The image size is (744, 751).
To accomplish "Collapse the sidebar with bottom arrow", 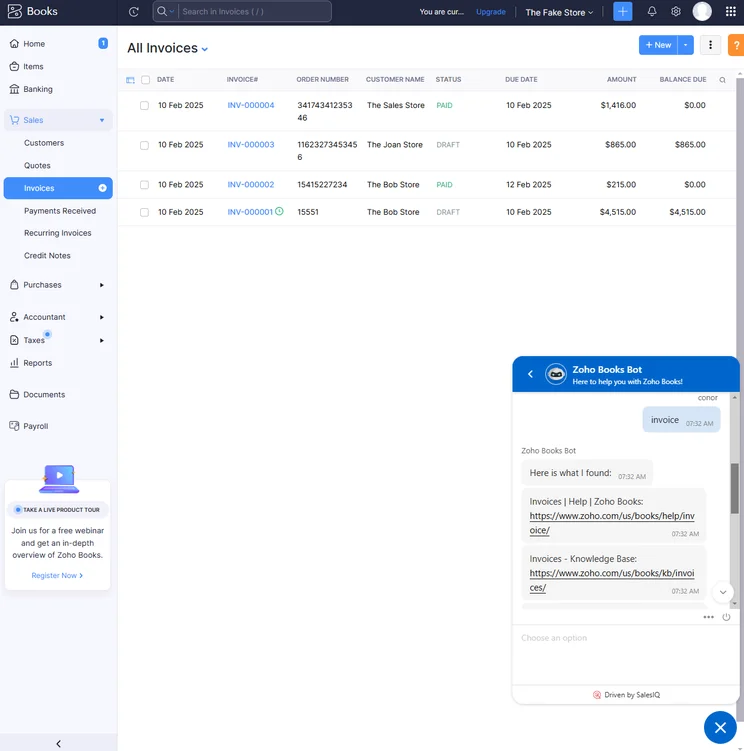I will tap(58, 743).
